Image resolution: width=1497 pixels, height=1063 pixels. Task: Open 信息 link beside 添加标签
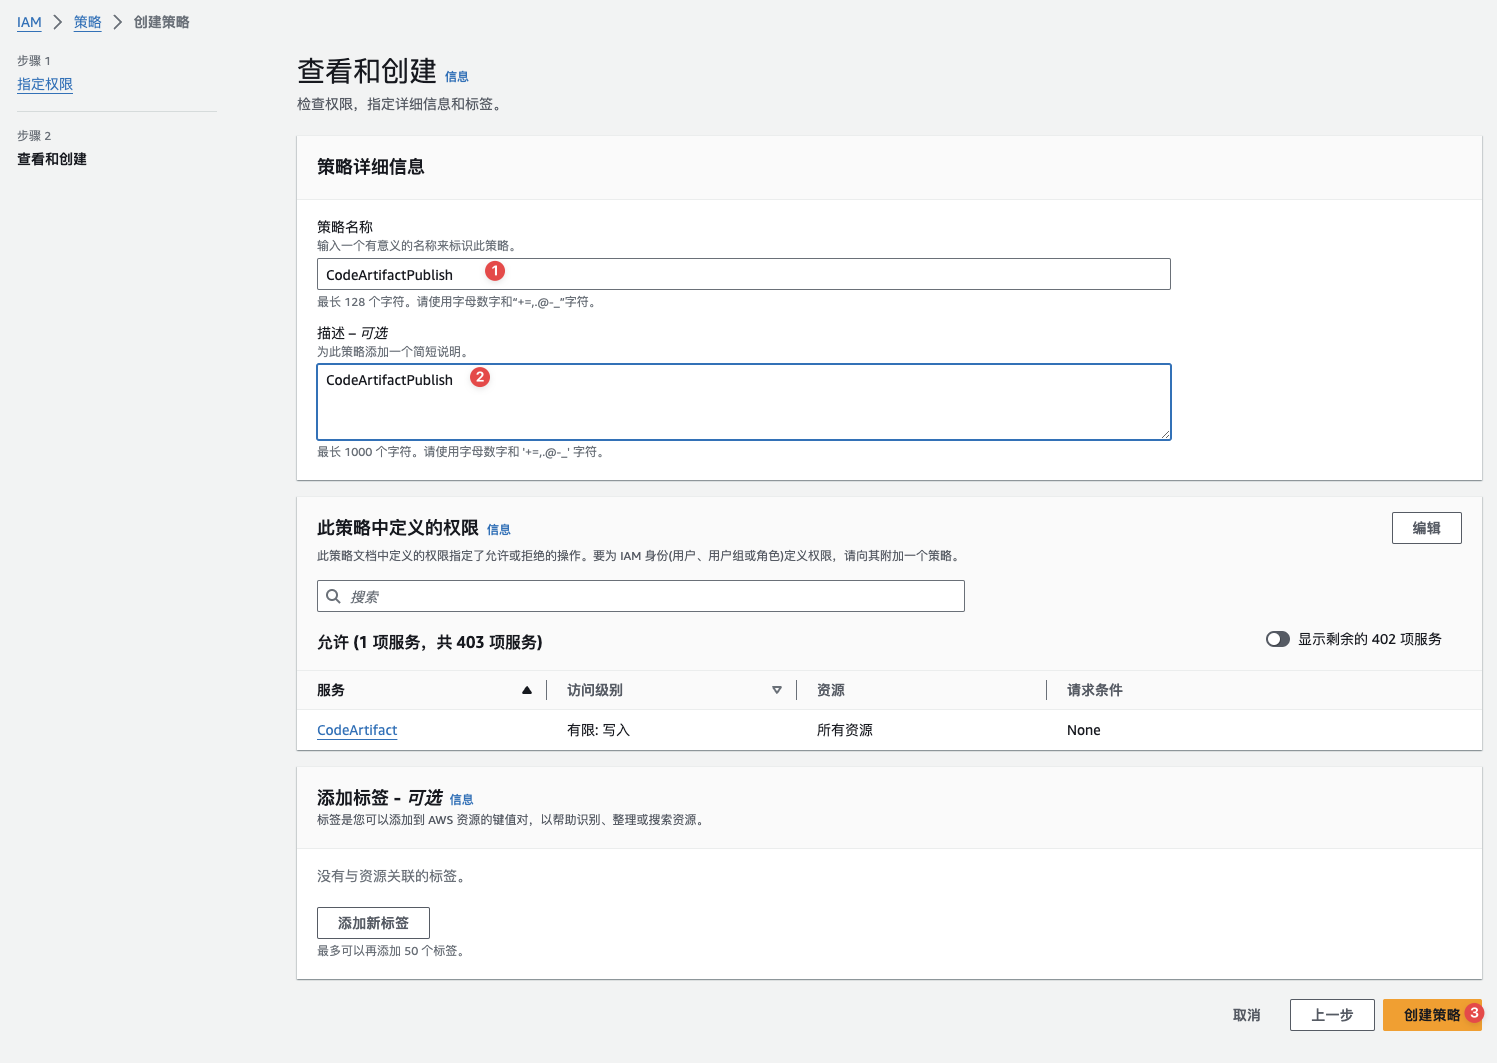[x=461, y=800]
